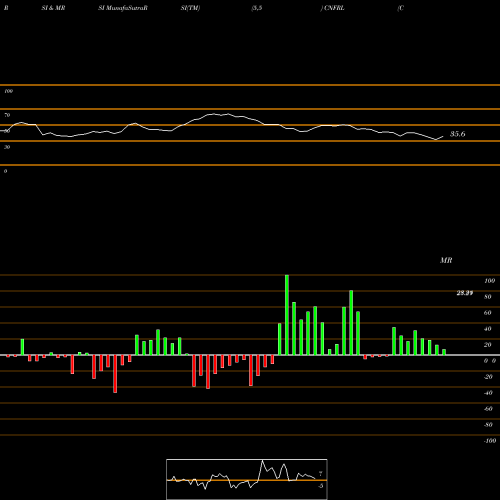Image resolution: width=500 pixels, height=500 pixels.
Task: Click the end point of the RSI line
Action: pos(443,136)
